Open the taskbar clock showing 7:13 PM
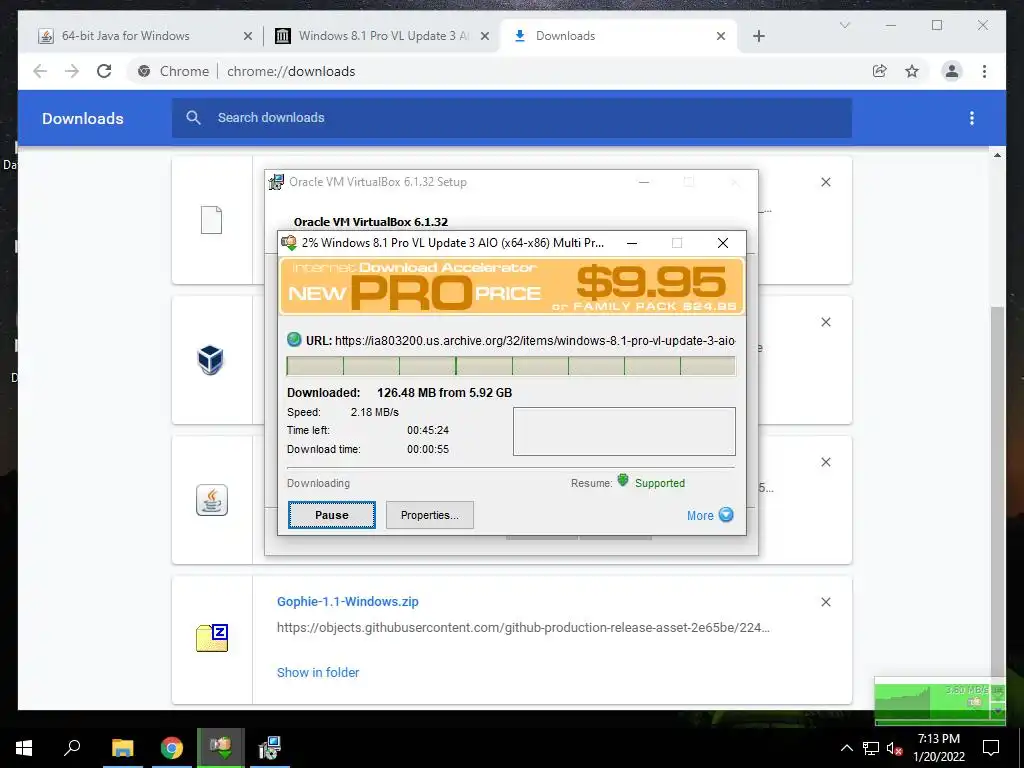The width and height of the screenshot is (1024, 768). (x=938, y=748)
